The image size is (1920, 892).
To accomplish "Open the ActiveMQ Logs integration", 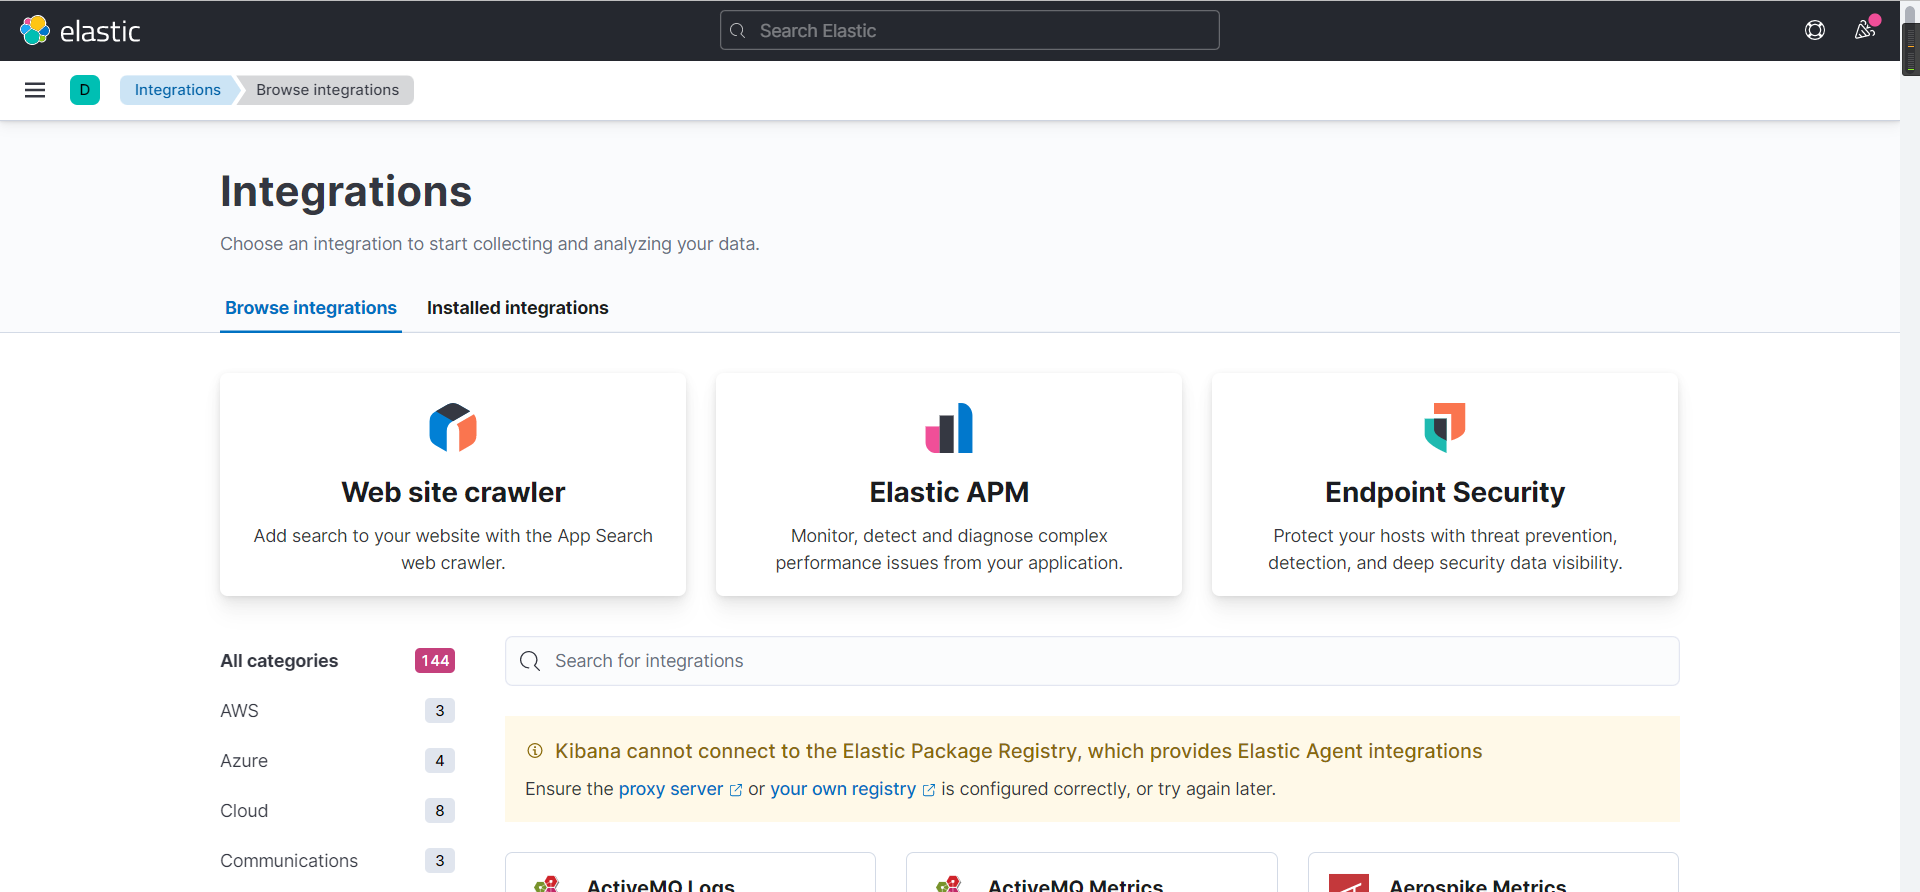I will tap(690, 873).
